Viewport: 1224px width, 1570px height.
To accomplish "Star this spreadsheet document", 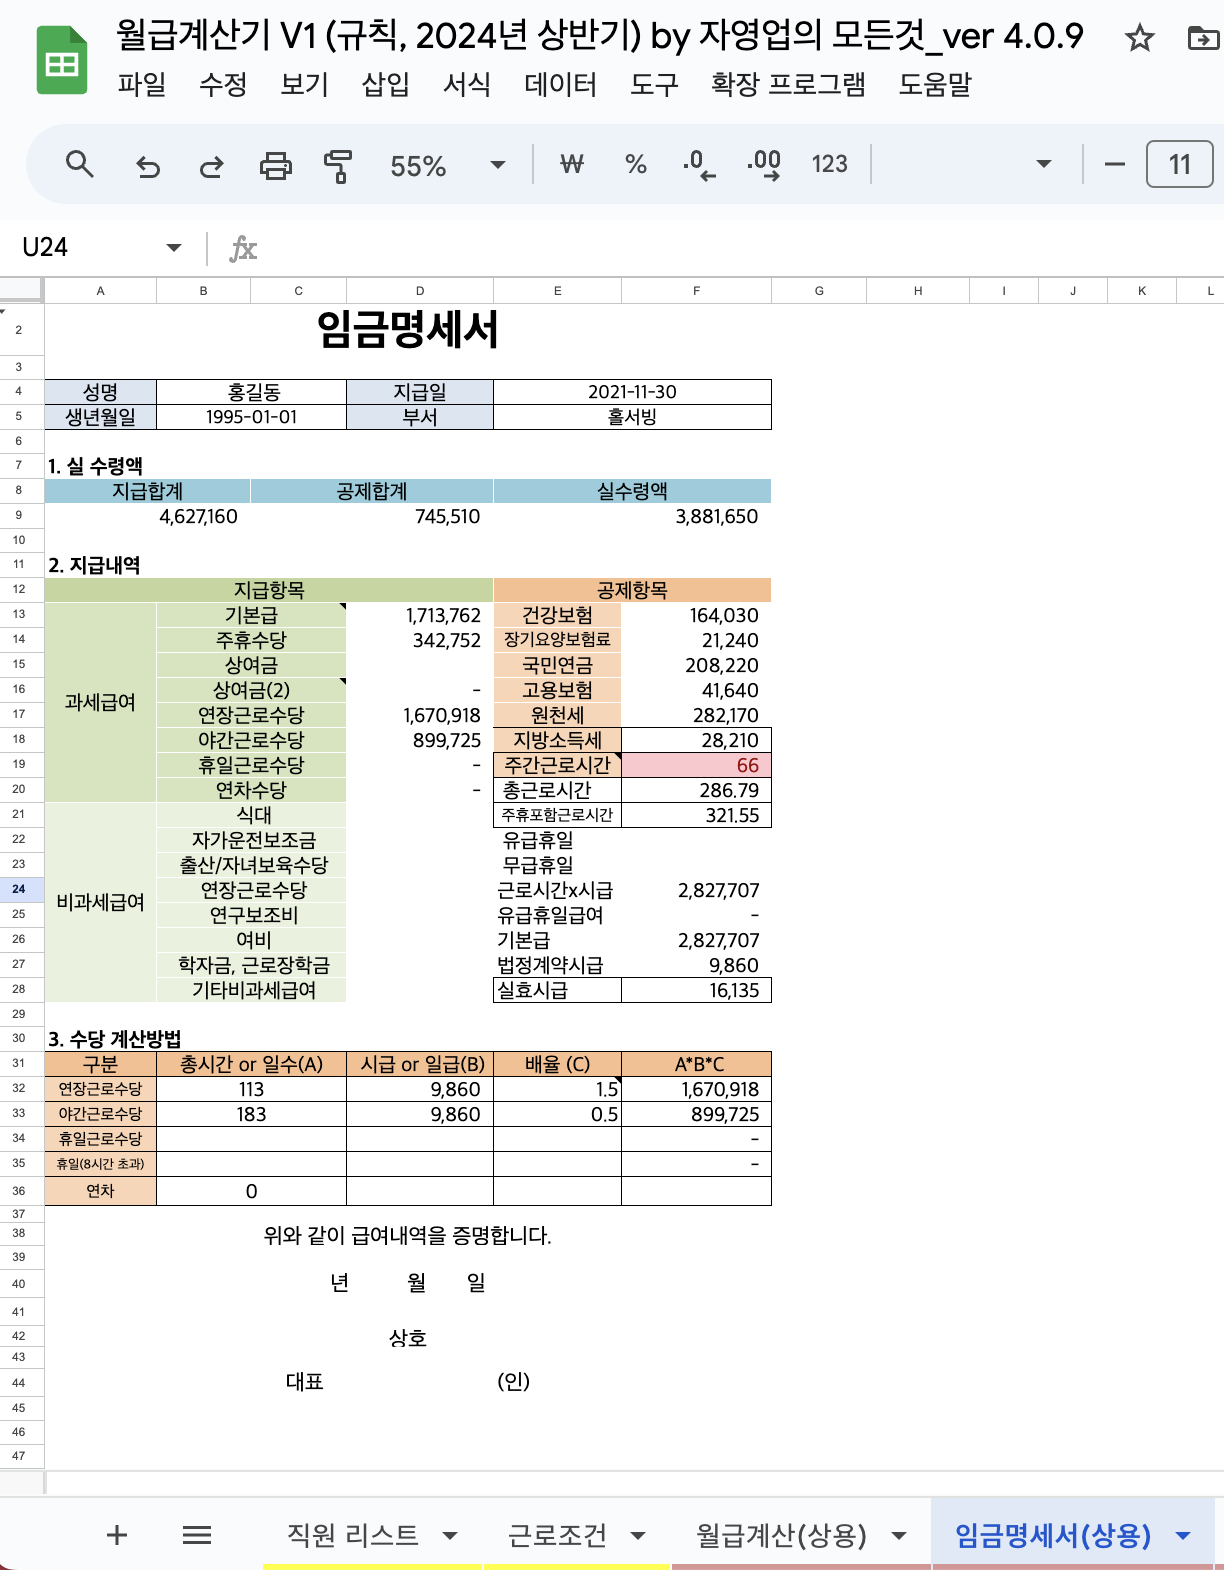I will (x=1139, y=39).
